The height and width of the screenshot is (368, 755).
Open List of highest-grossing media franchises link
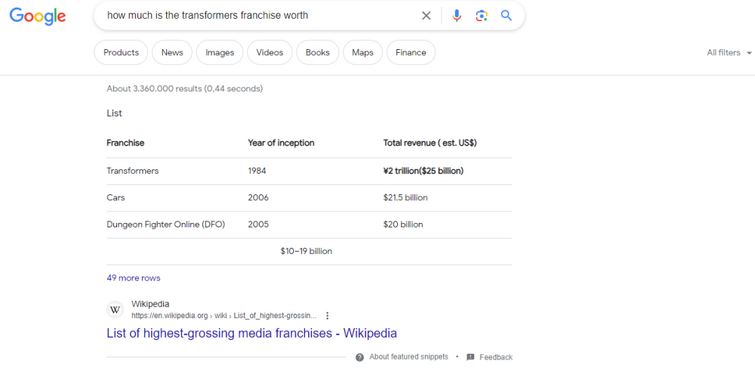[252, 333]
